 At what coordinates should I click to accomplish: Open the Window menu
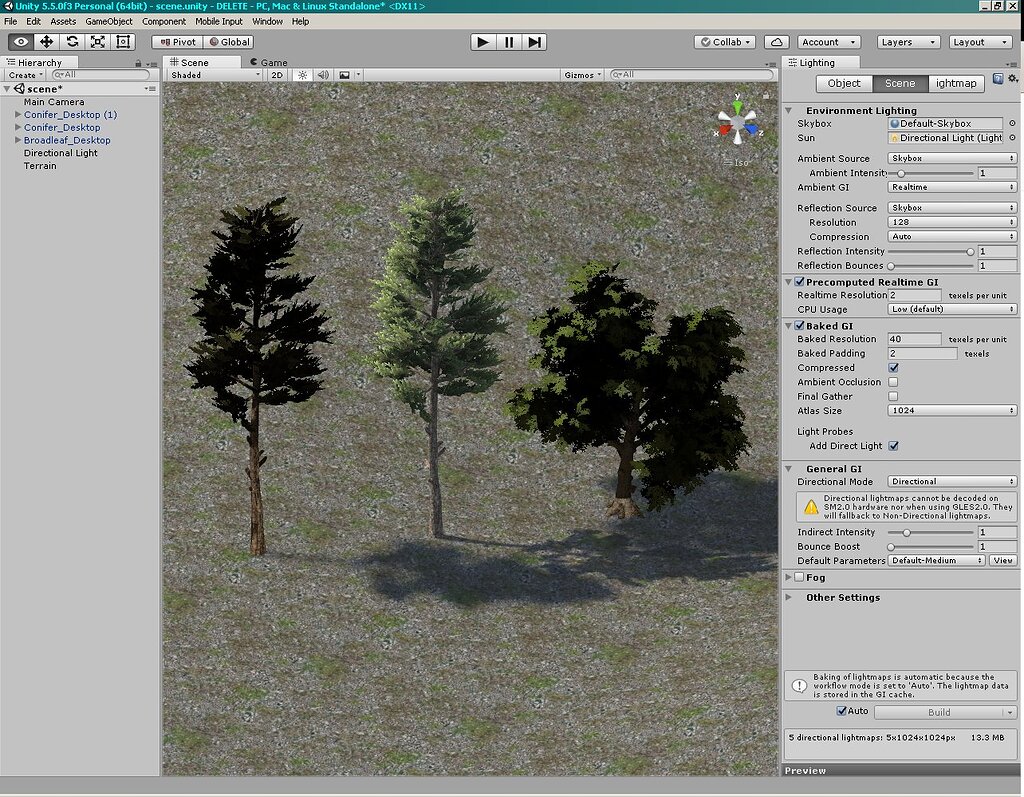pos(268,21)
